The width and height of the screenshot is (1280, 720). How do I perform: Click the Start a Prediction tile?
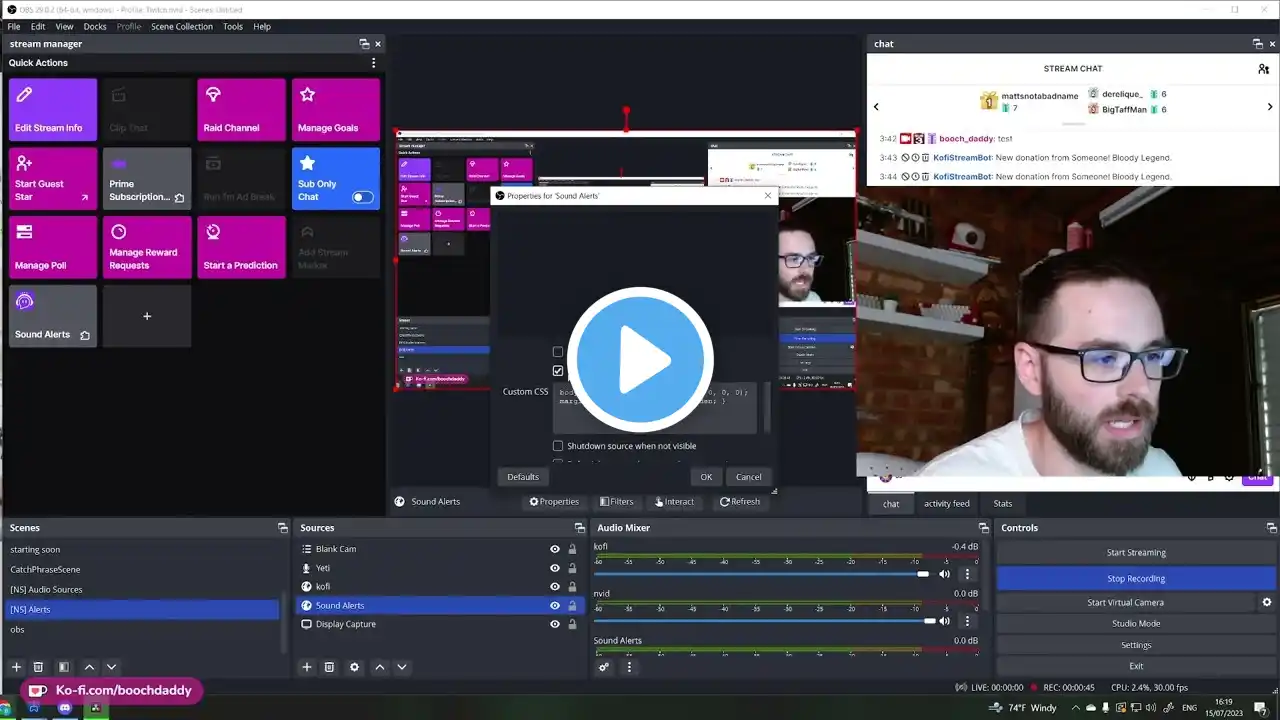pos(241,248)
